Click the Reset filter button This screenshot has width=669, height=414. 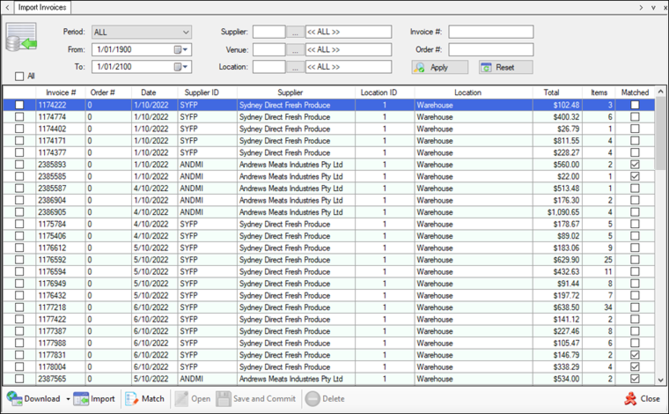pos(506,67)
